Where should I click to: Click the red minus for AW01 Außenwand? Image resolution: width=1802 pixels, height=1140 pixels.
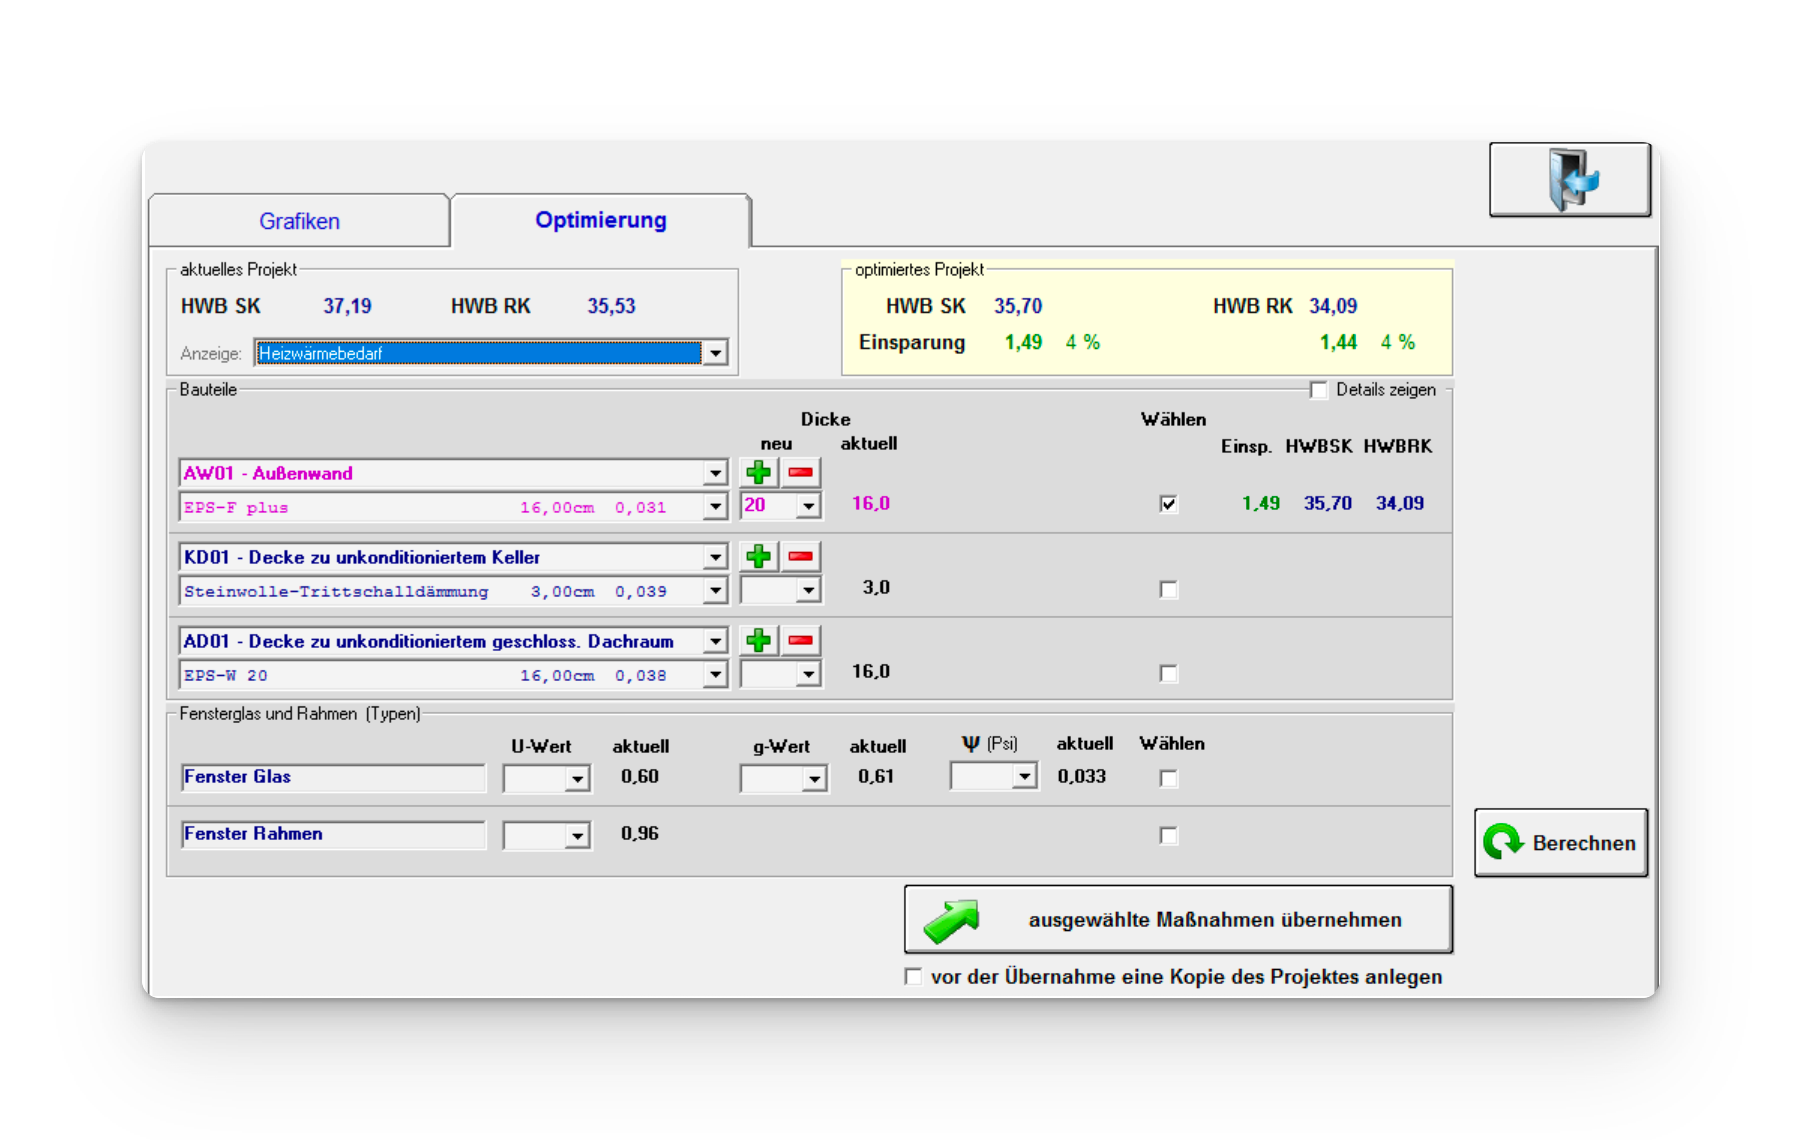click(x=800, y=473)
